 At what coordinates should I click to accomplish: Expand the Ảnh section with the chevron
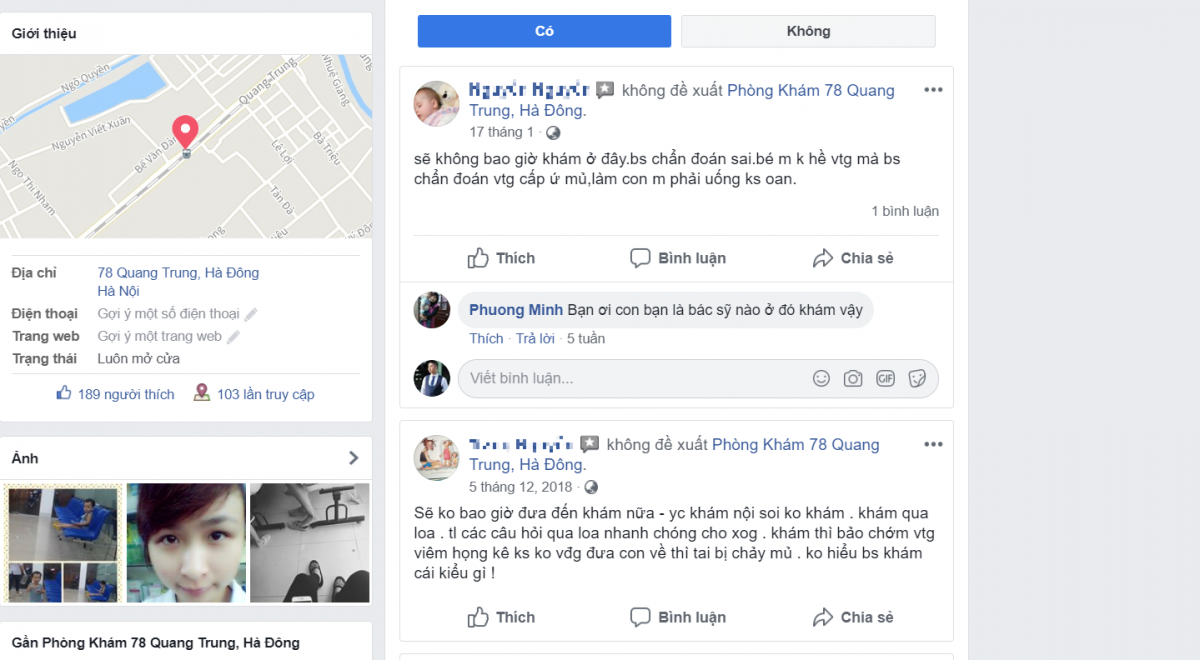click(x=353, y=458)
